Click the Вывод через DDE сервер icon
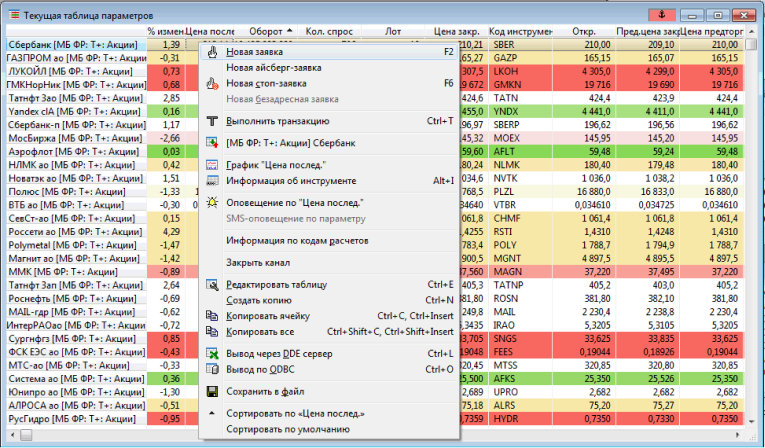Screen dimensions: 765x448 click(211, 354)
